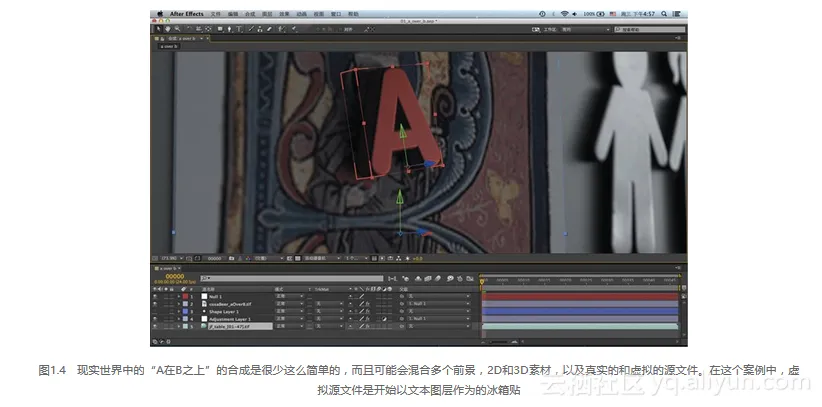Toggle effects fx switch for cosadeer_aOverB layer
Image resolution: width=822 pixels, height=407 pixels.
(367, 304)
